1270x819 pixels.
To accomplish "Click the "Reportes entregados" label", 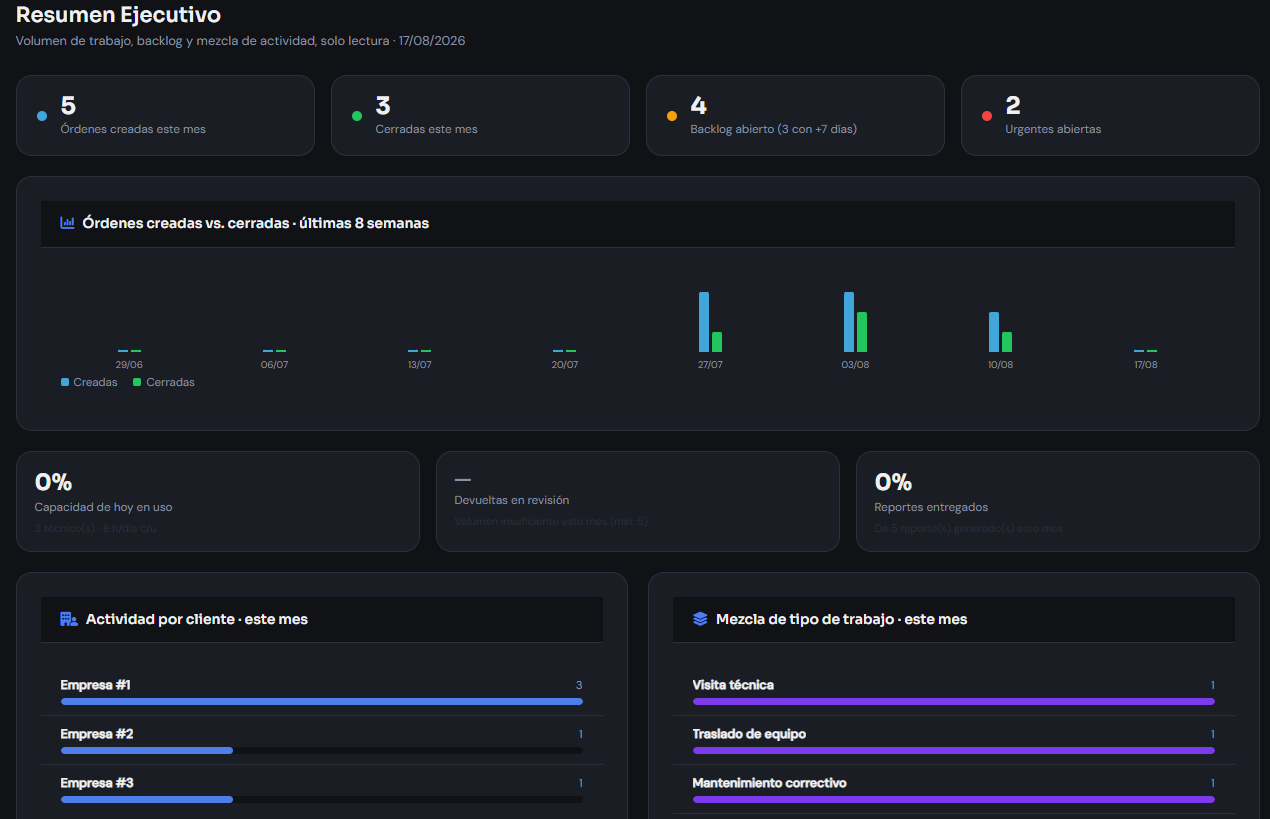I will 931,507.
